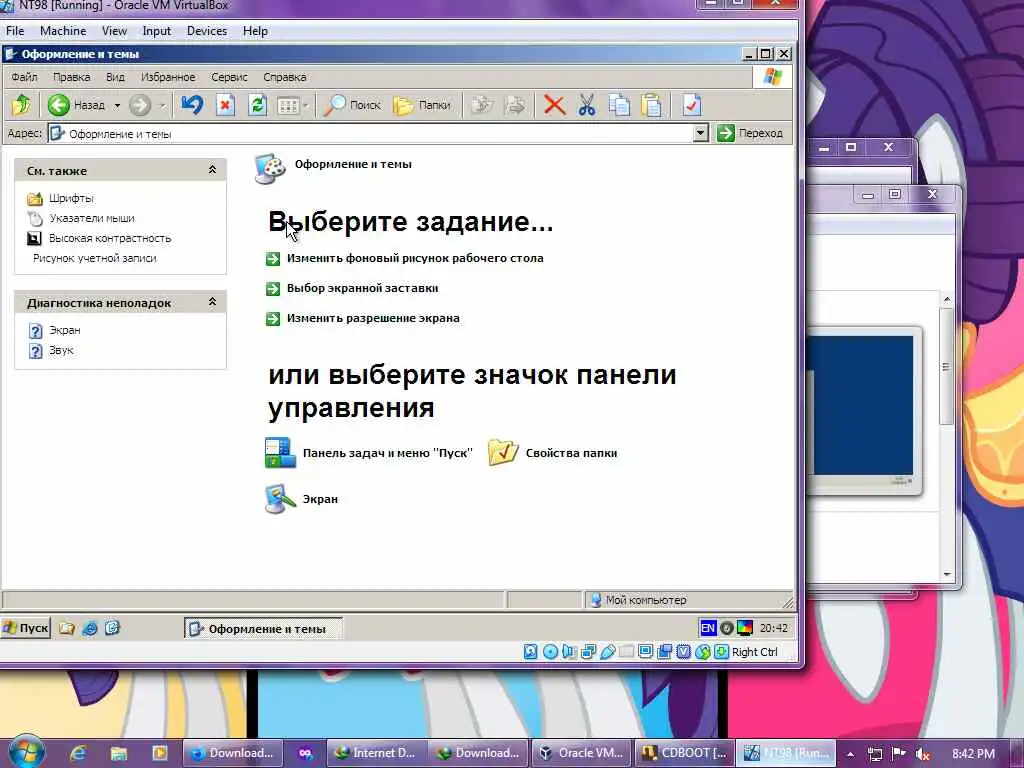Click the Оформление и темы taskbar button
This screenshot has width=1024, height=768.
click(x=263, y=629)
